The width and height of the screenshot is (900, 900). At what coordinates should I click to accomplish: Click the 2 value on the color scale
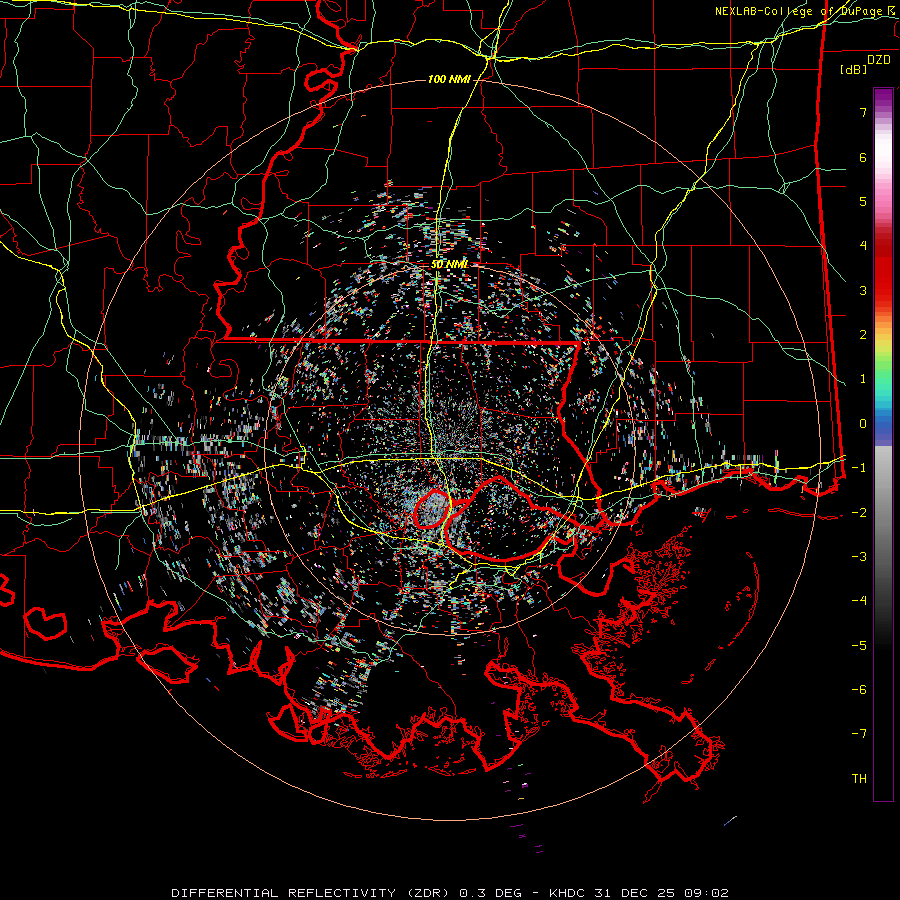[x=863, y=335]
